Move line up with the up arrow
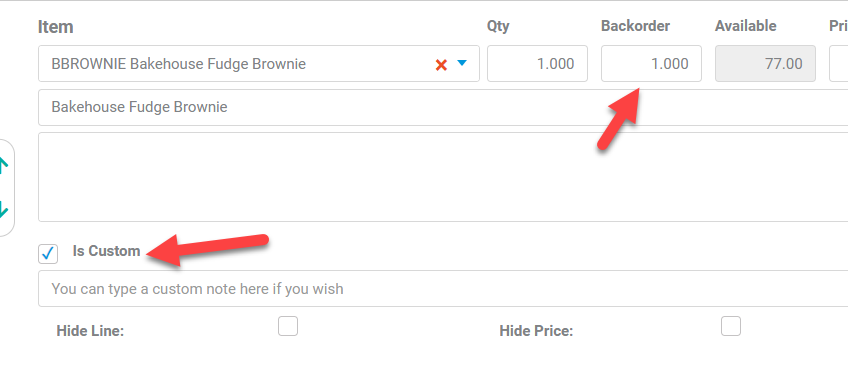The height and width of the screenshot is (371, 848). tap(3, 165)
